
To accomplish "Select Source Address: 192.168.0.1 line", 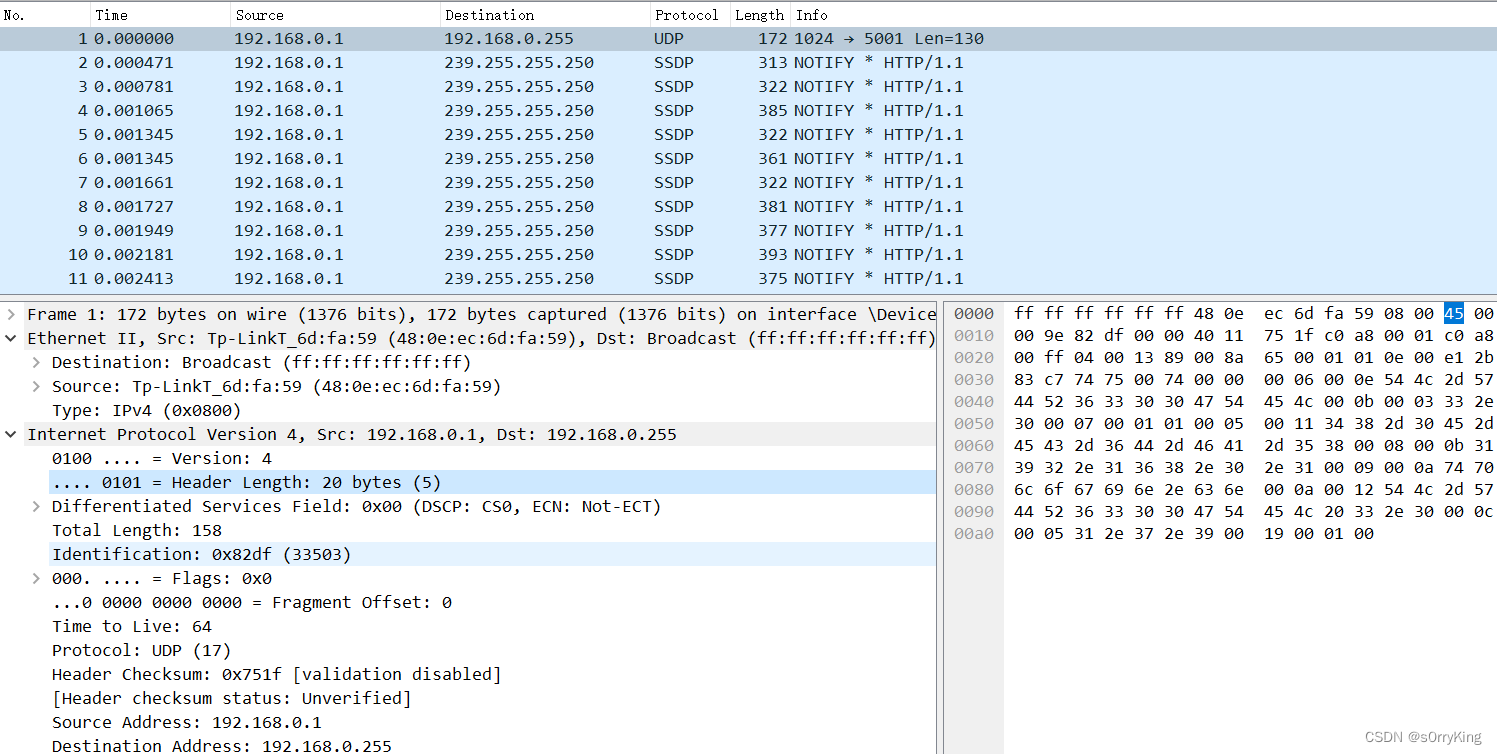I will (186, 722).
